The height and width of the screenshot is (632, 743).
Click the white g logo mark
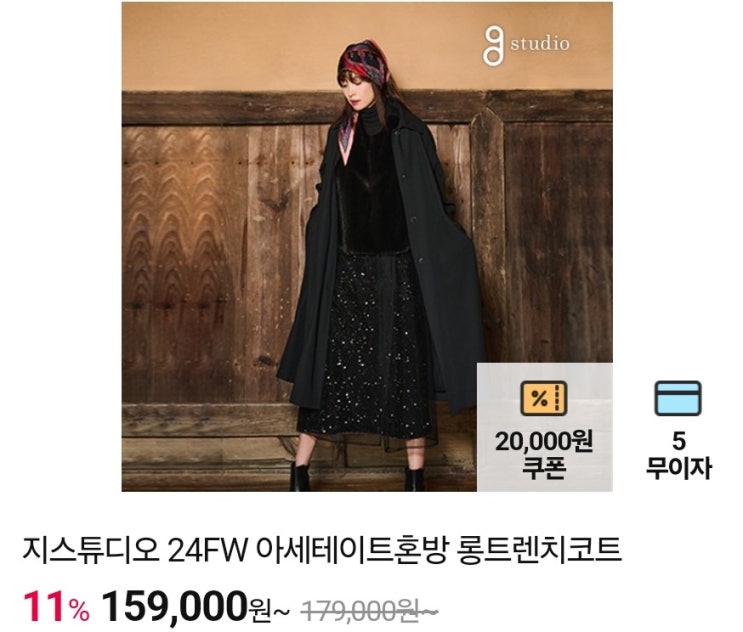492,45
